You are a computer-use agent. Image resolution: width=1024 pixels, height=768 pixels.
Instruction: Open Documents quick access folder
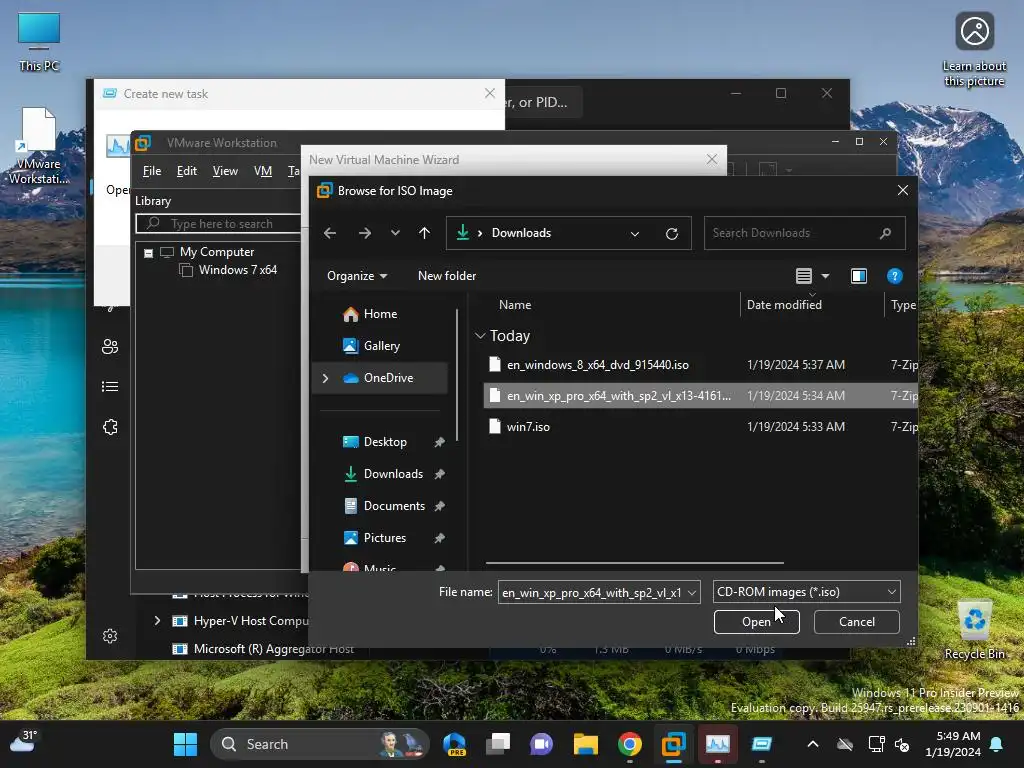tap(394, 506)
